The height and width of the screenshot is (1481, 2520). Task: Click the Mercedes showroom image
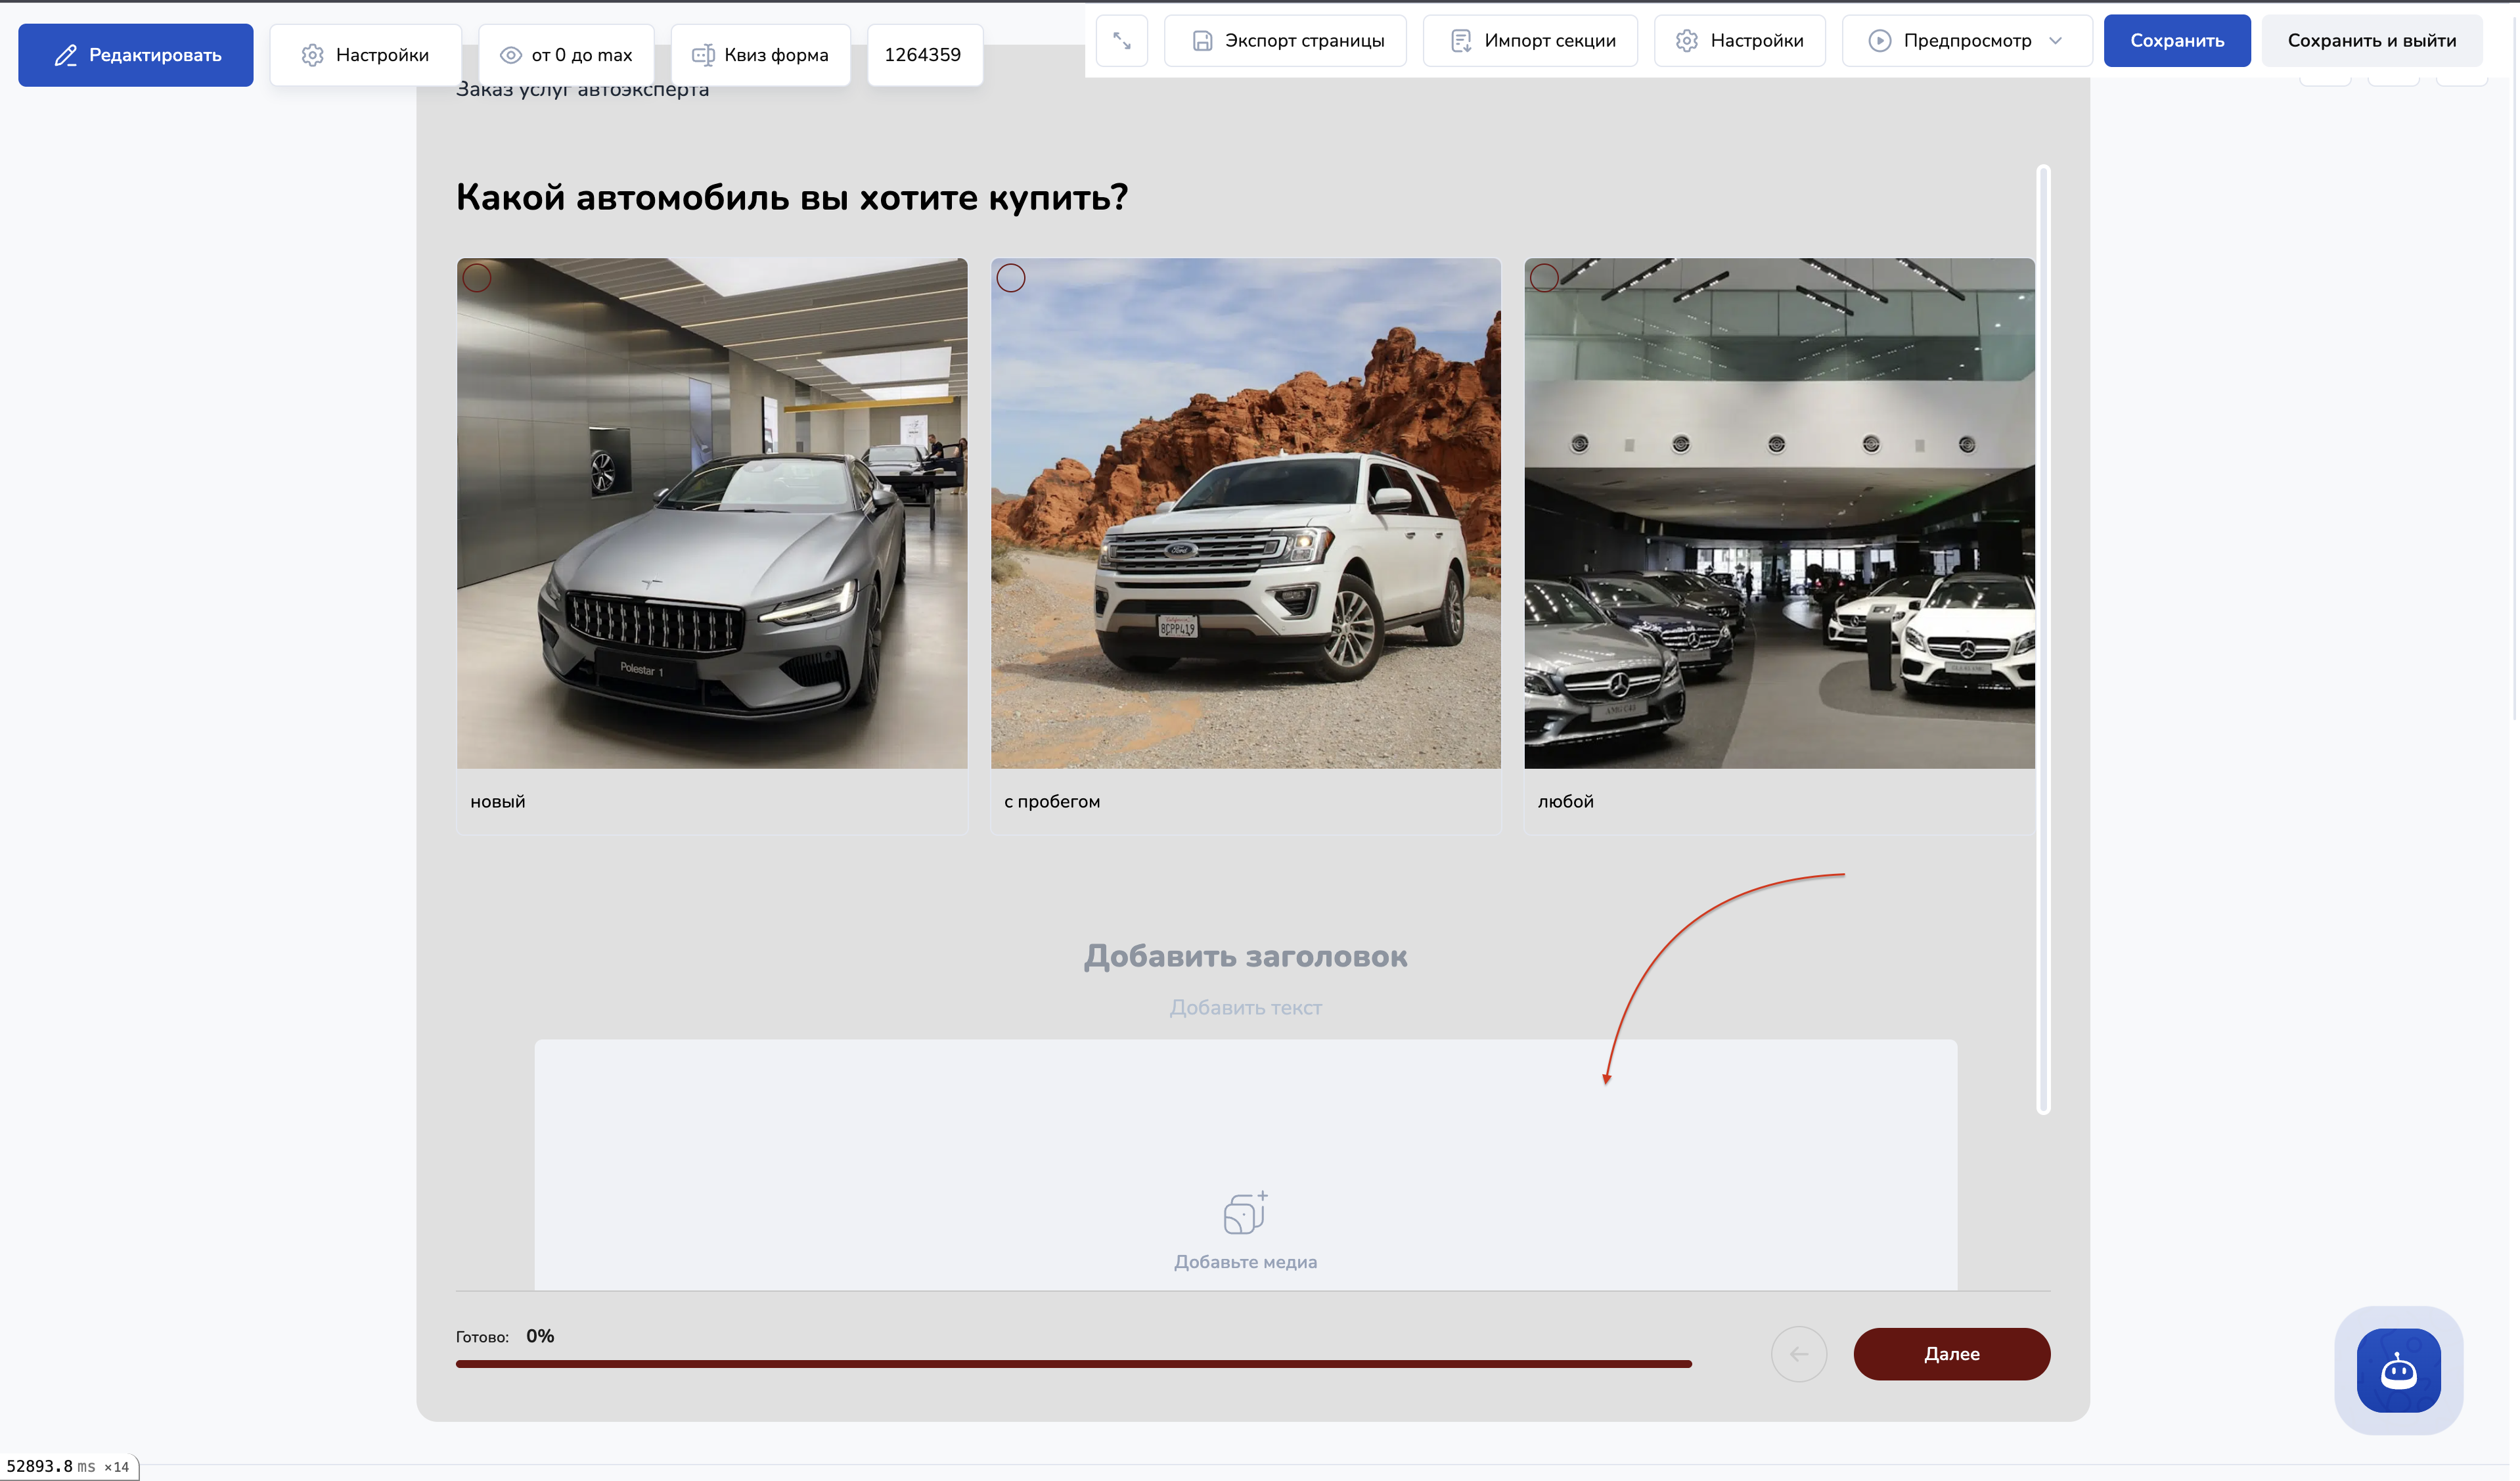1779,514
